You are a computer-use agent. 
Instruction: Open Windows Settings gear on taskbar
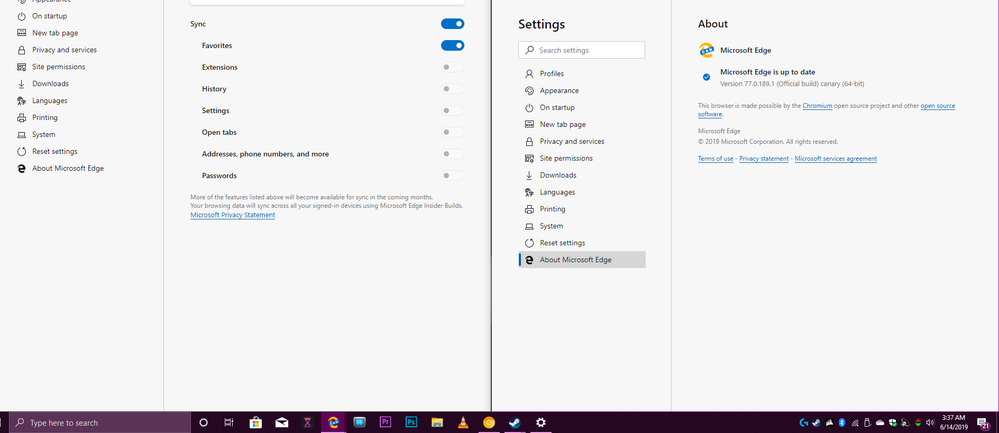click(x=541, y=422)
